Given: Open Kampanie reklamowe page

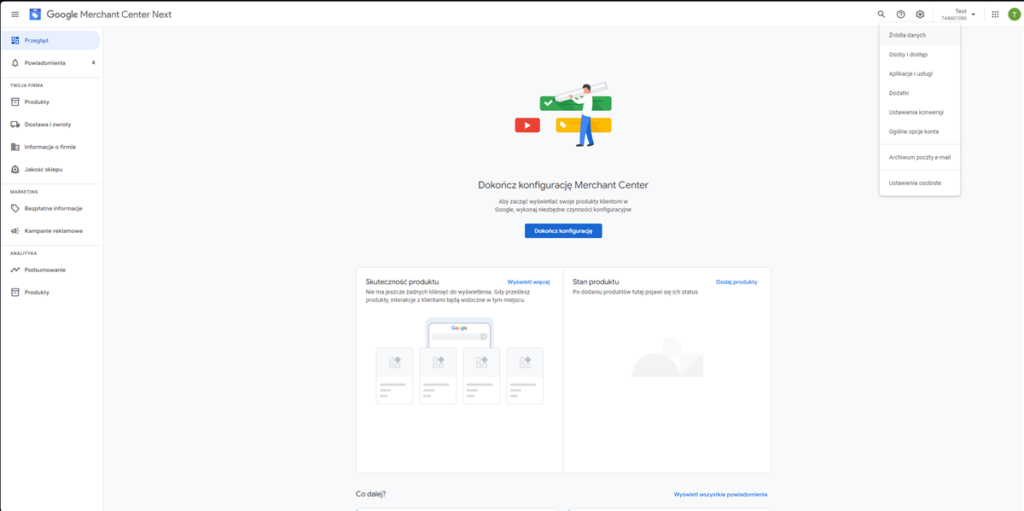Looking at the screenshot, I should tap(50, 231).
